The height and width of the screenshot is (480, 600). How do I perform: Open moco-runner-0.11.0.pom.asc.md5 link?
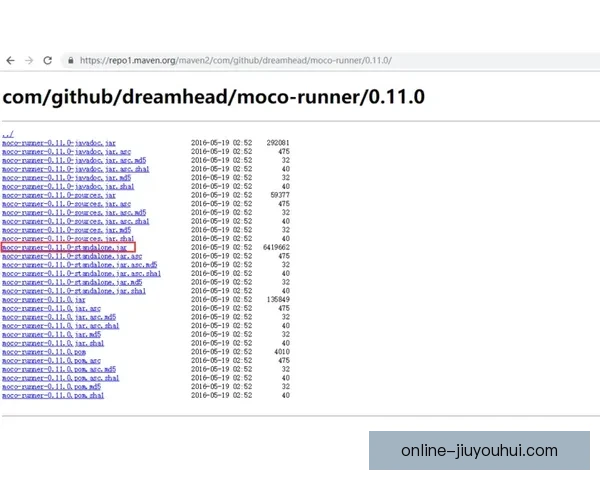click(59, 369)
